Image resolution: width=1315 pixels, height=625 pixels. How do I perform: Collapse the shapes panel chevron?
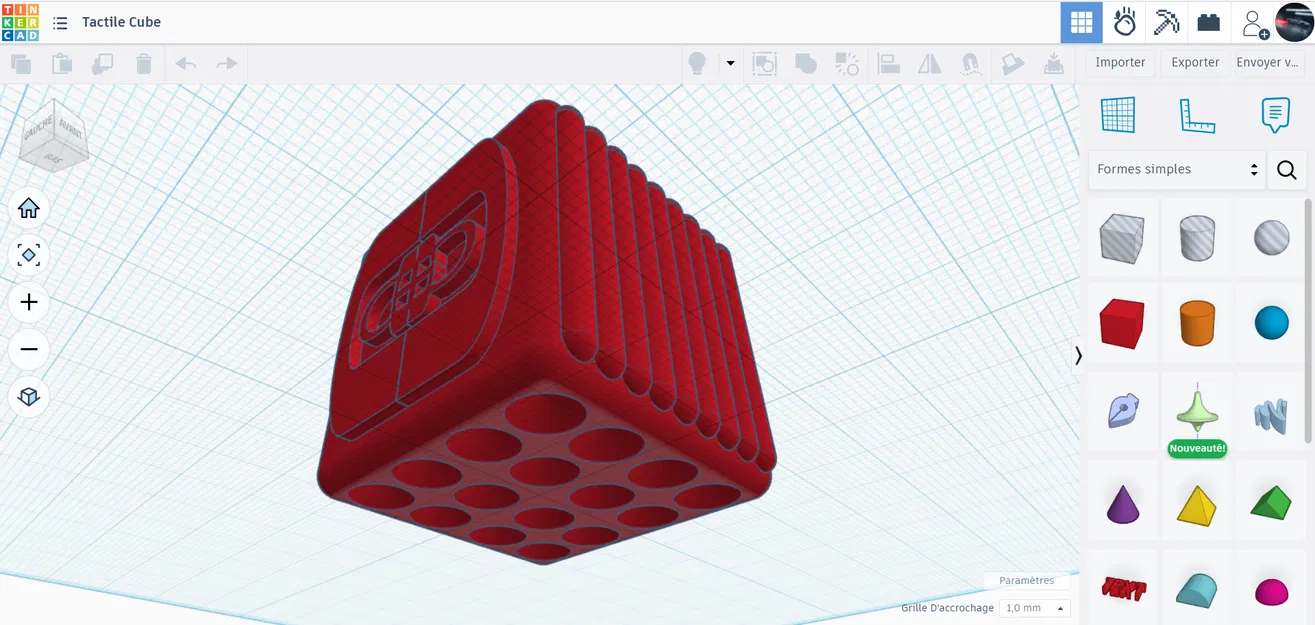click(x=1078, y=356)
